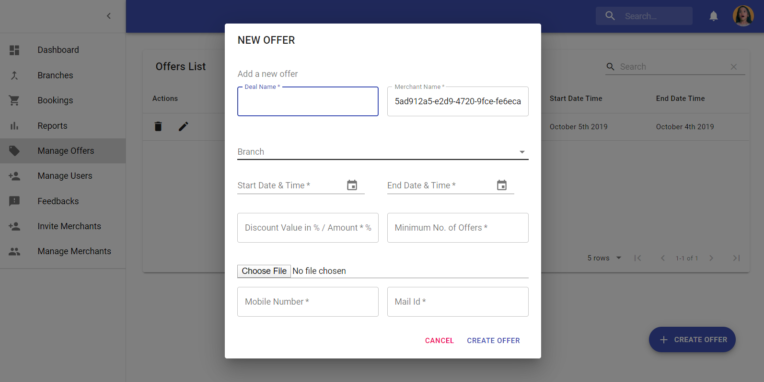Collapse the sidebar with the chevron icon
This screenshot has height=382, width=764.
(x=109, y=16)
